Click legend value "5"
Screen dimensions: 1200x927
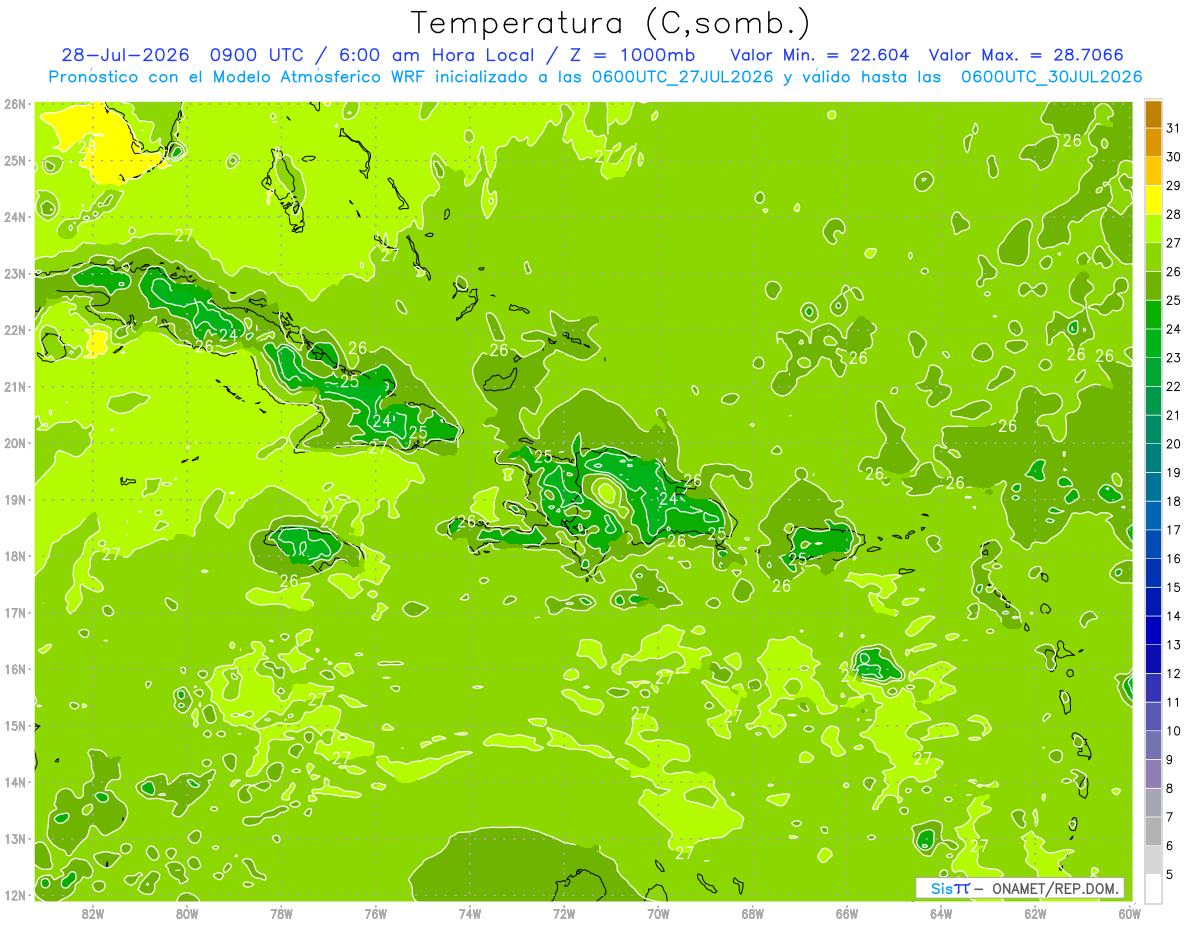(1170, 874)
